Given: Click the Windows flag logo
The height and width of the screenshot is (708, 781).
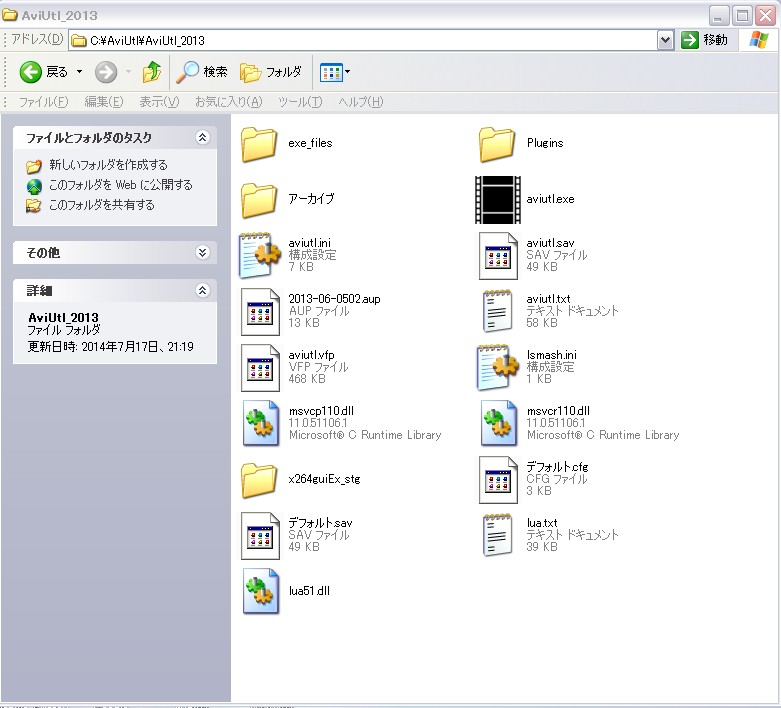Looking at the screenshot, I should pos(759,40).
